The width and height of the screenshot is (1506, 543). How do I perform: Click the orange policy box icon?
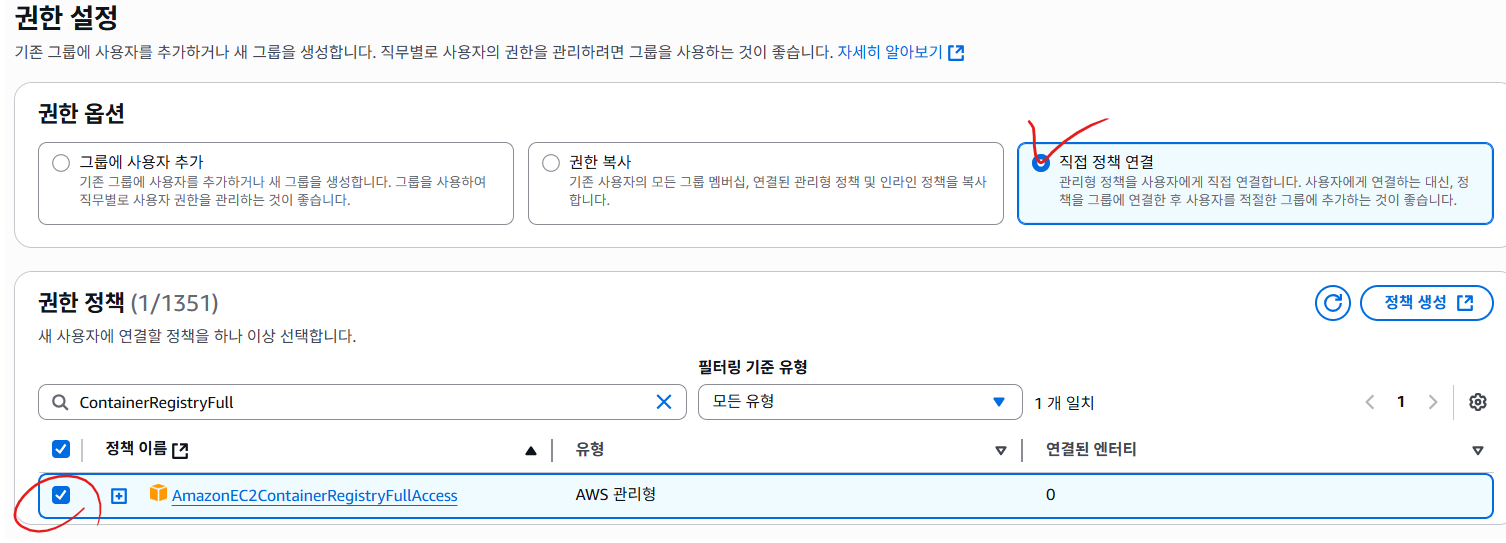[158, 494]
